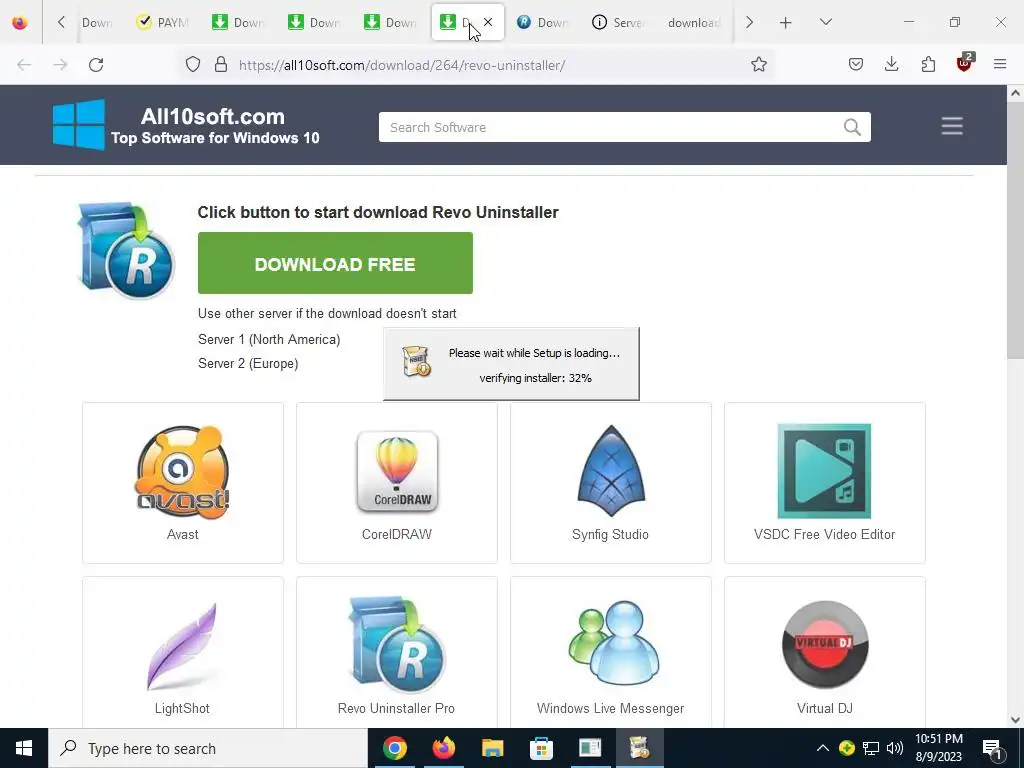Click the browser Back arrow
The width and height of the screenshot is (1024, 768).
(x=24, y=65)
